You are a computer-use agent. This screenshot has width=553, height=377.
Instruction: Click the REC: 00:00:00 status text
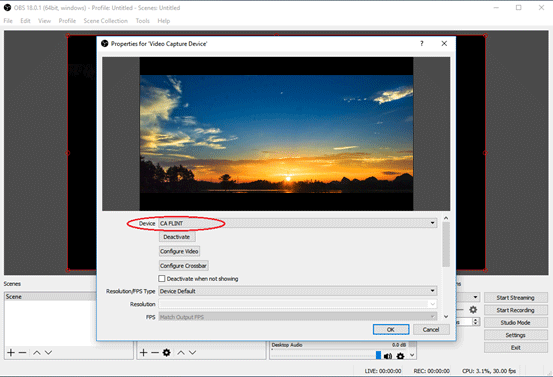(x=431, y=371)
